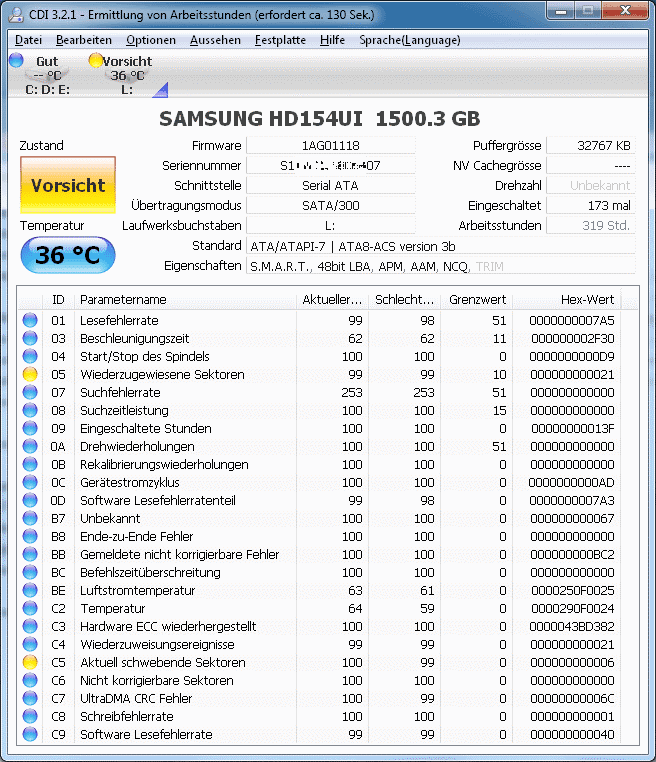The height and width of the screenshot is (762, 656).
Task: Open the Festplatte menu
Action: (x=280, y=40)
